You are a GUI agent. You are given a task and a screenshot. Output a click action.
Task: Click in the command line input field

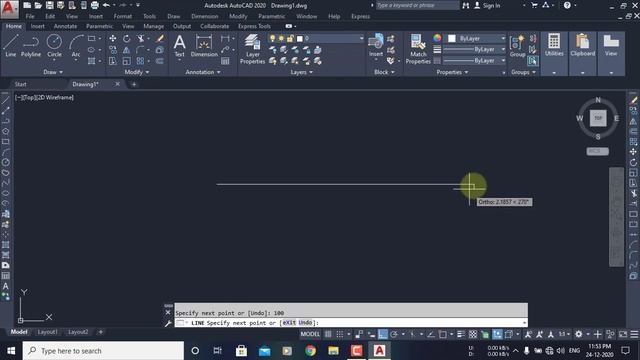click(x=351, y=323)
